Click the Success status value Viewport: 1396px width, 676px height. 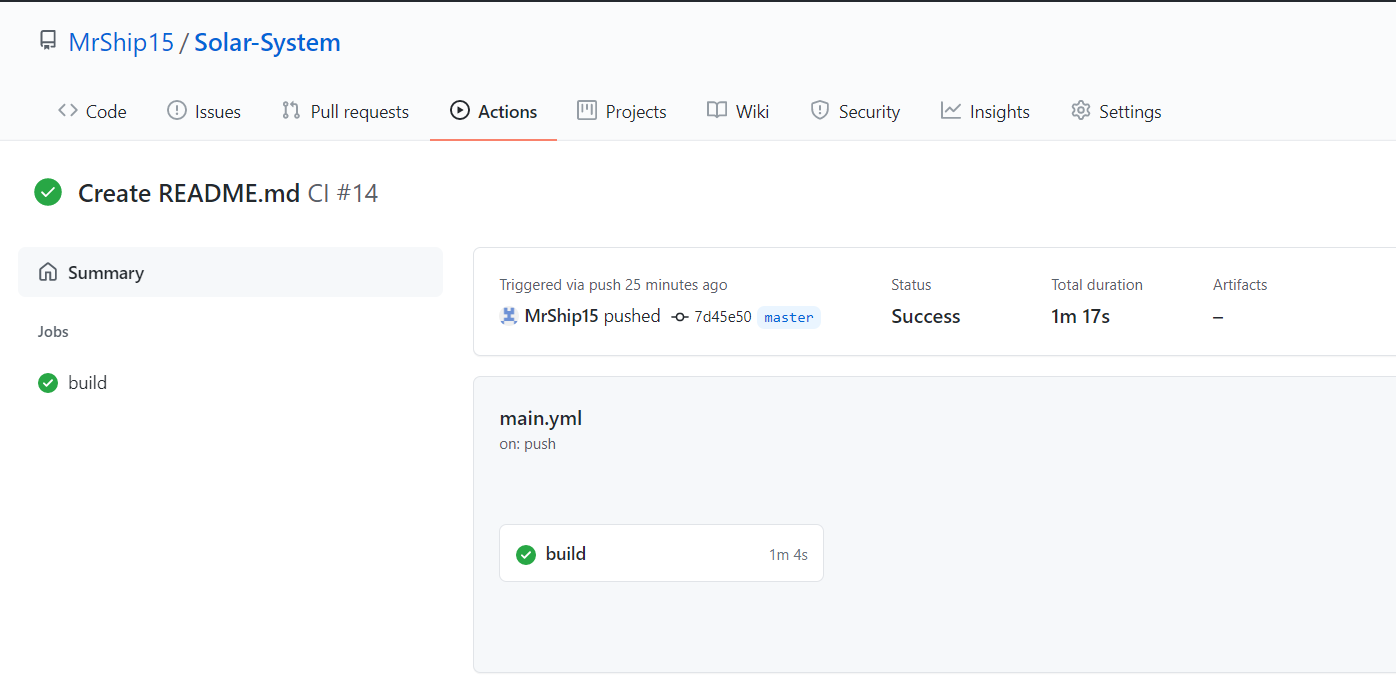point(926,316)
